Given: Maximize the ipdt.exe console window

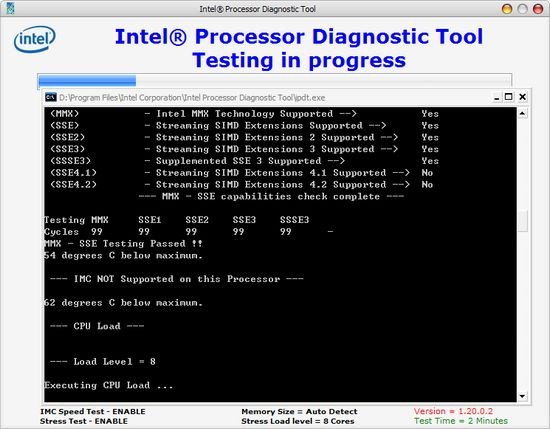Looking at the screenshot, I should (509, 96).
